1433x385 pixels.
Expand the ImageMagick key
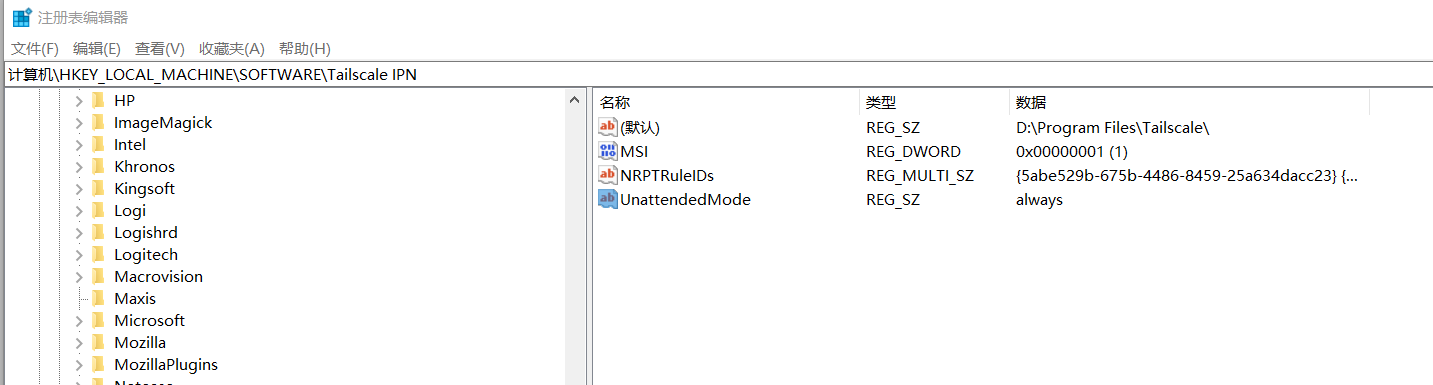pyautogui.click(x=79, y=123)
